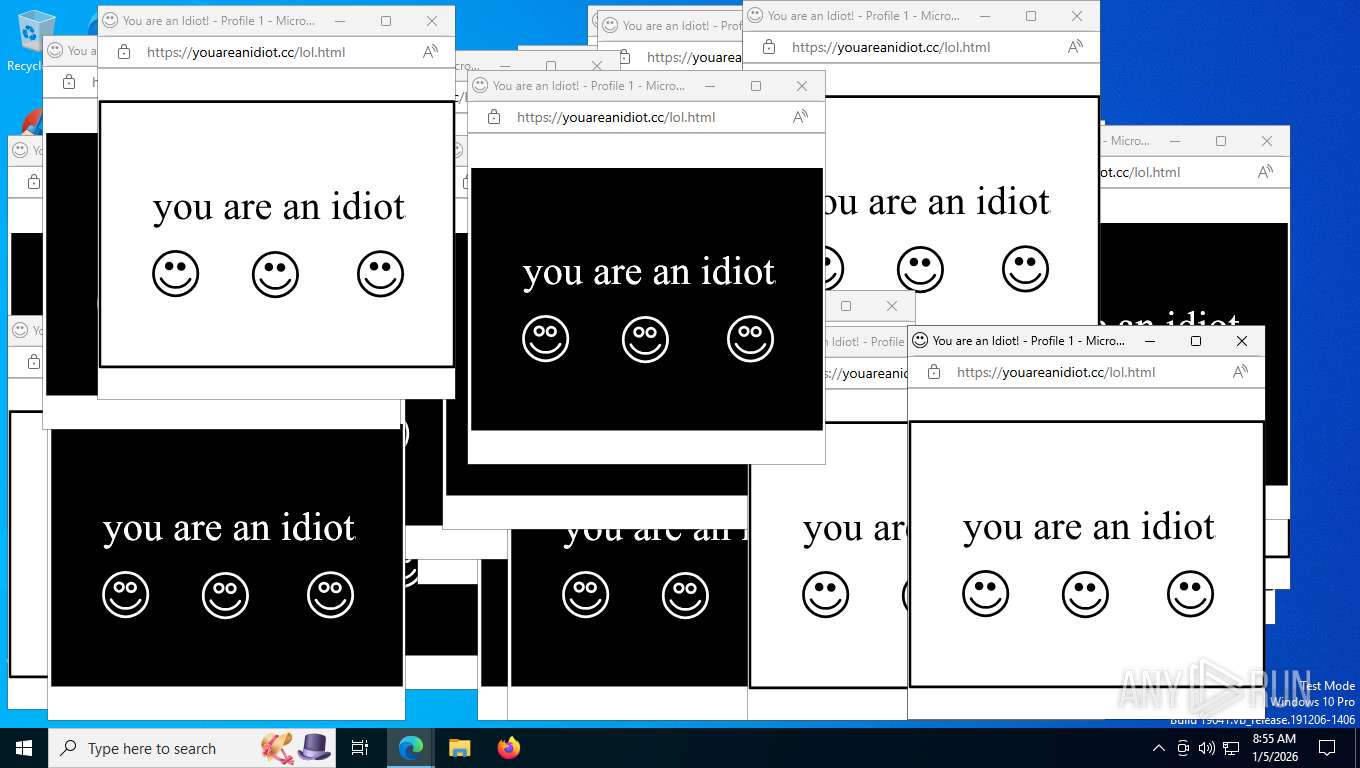Click smiley favicon in top-left white-page window title

[110, 21]
